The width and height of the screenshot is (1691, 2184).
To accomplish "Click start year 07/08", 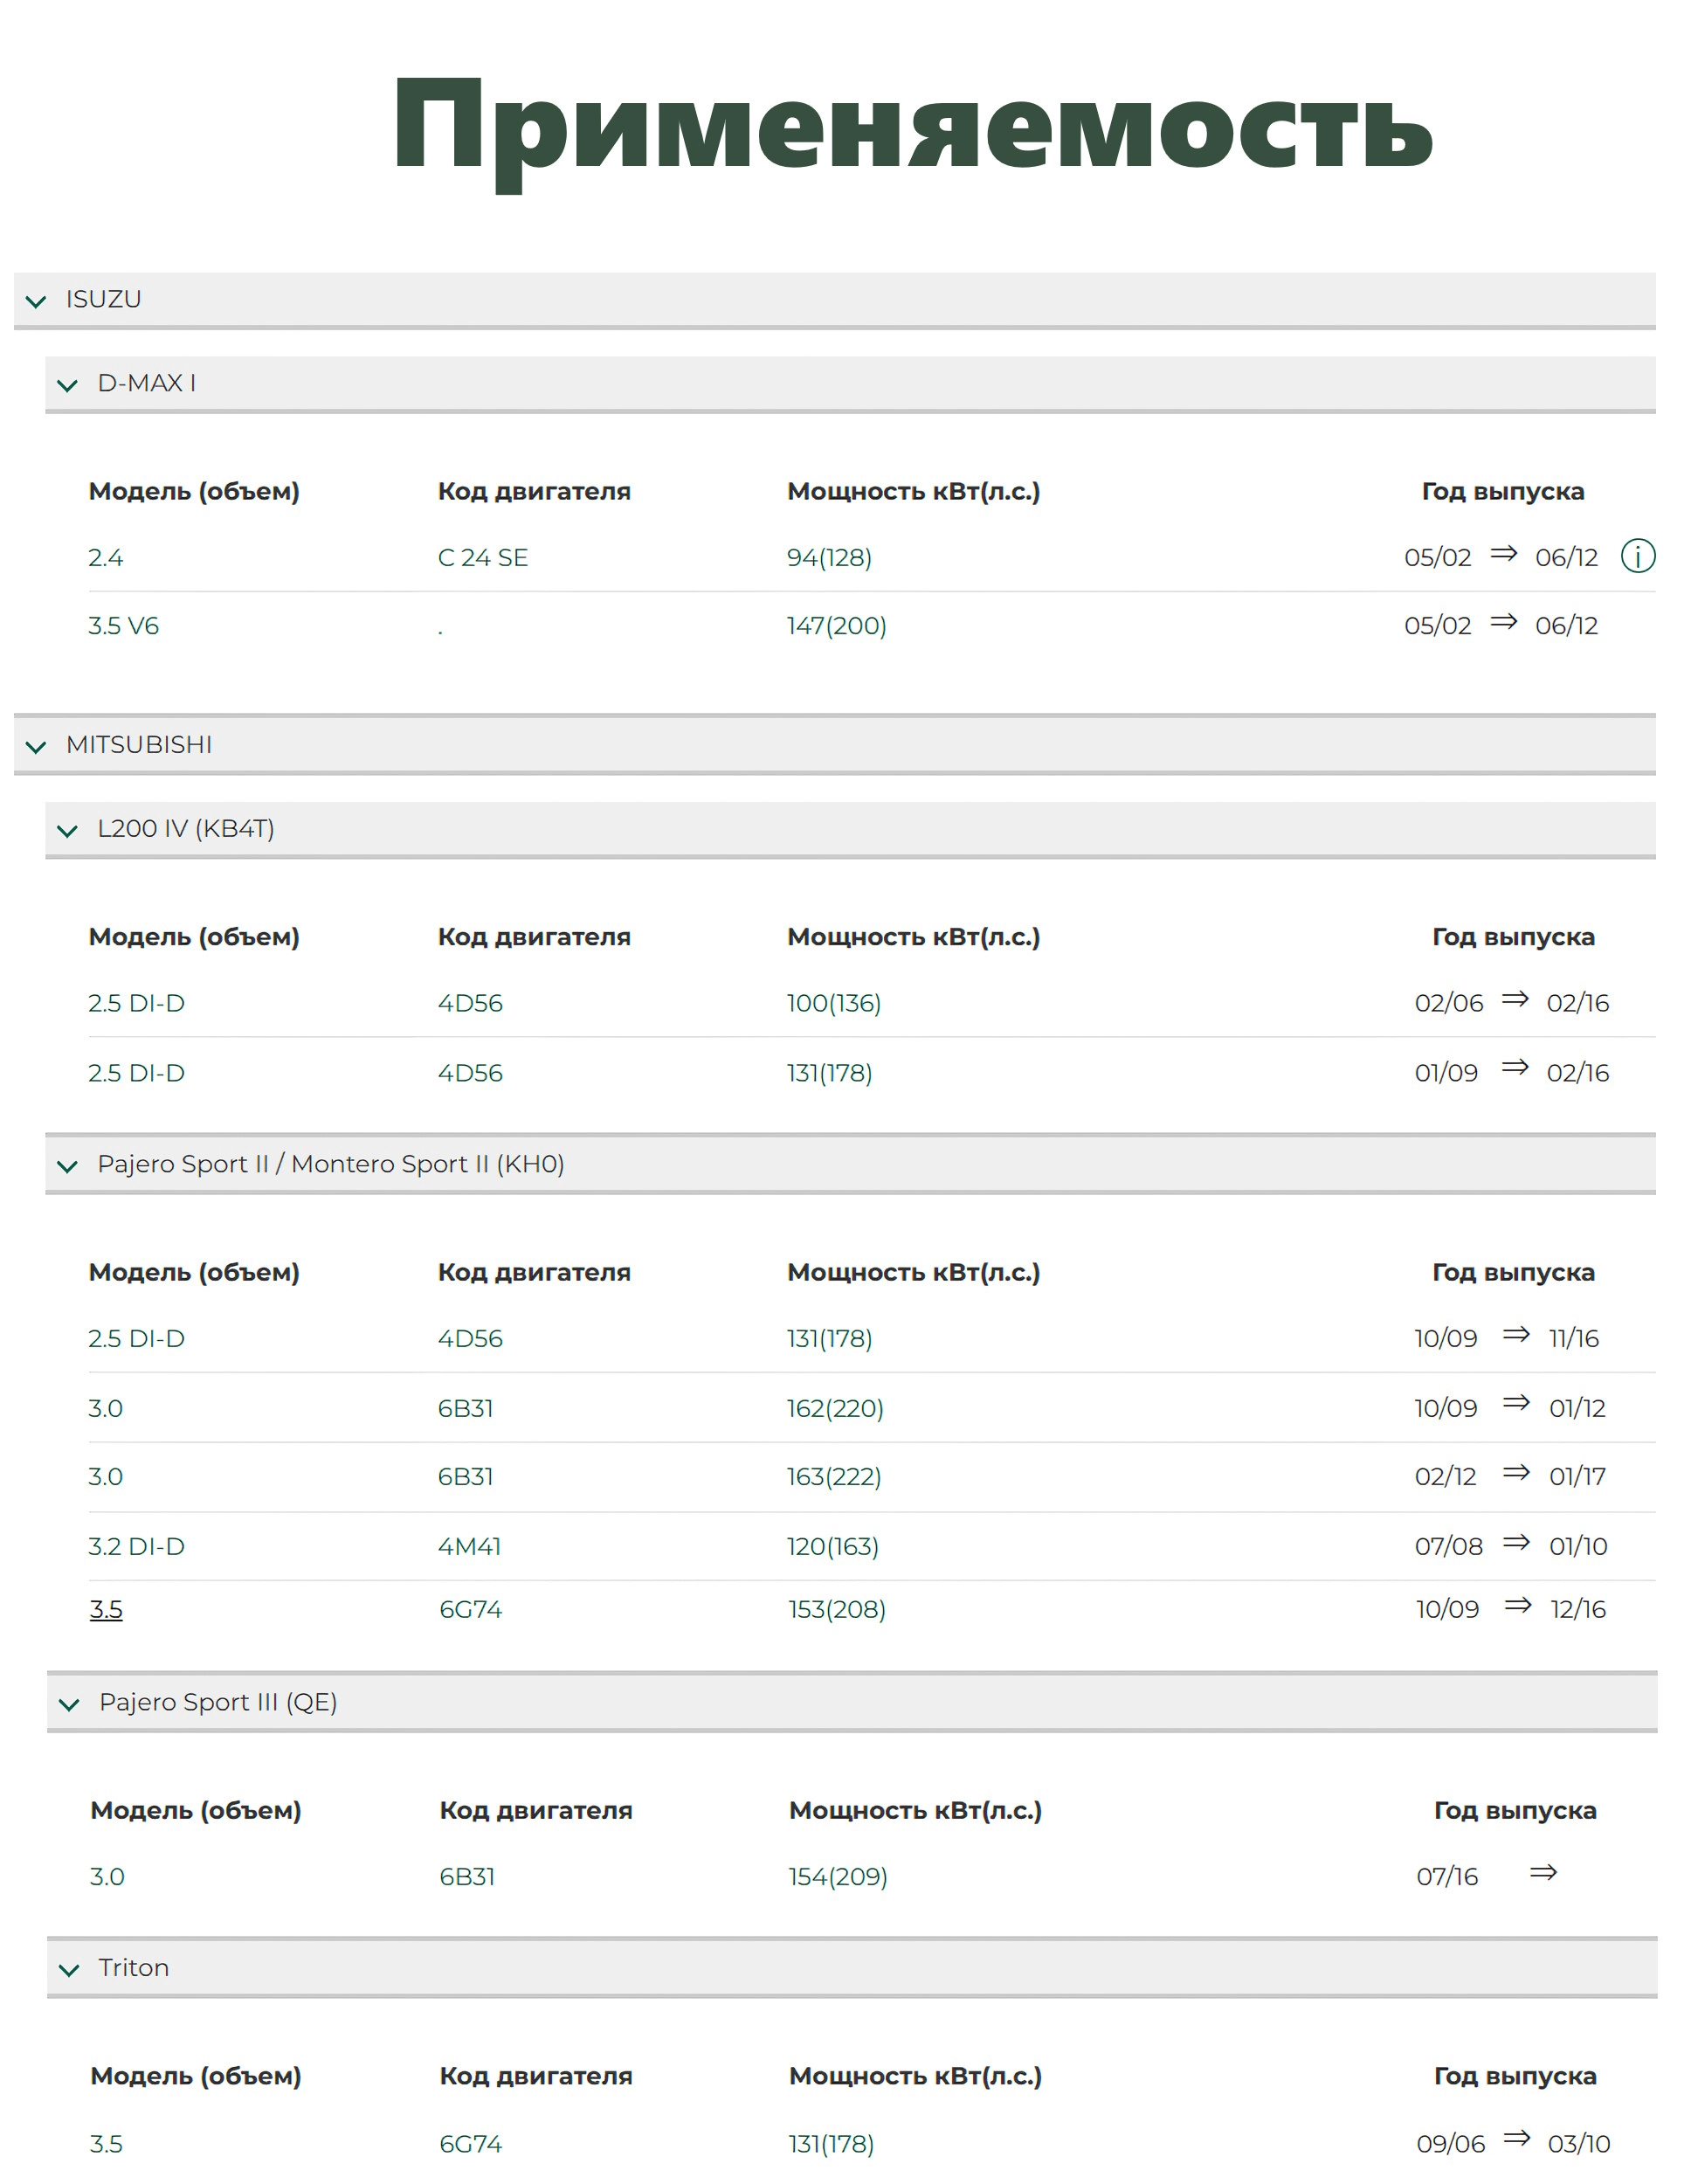I will (1449, 1546).
